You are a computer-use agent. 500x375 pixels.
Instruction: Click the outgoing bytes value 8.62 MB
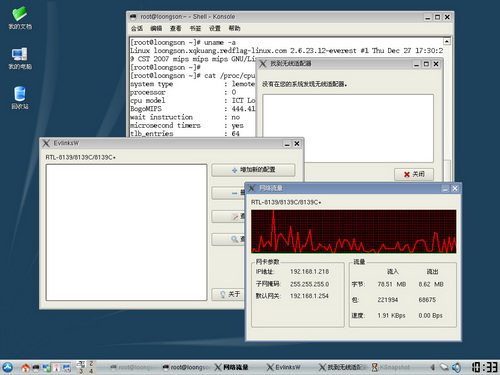tap(431, 284)
